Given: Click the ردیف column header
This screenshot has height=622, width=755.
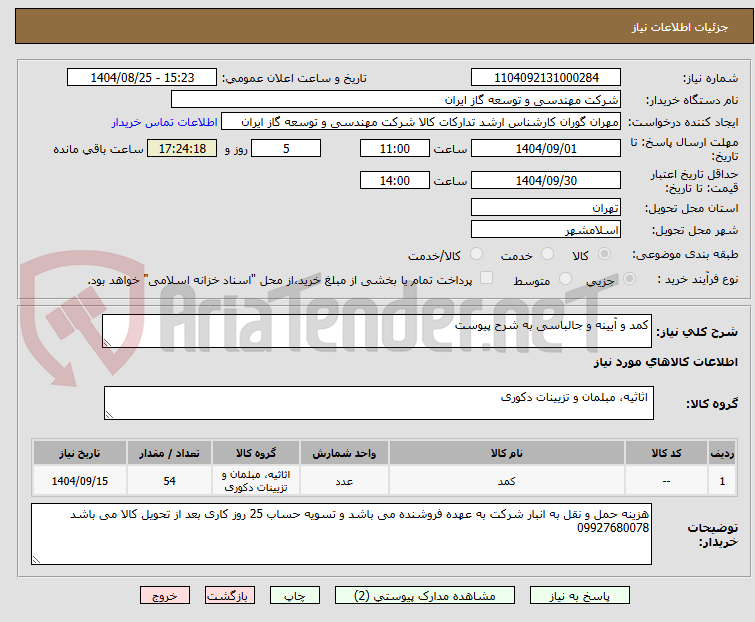Looking at the screenshot, I should coord(722,453).
